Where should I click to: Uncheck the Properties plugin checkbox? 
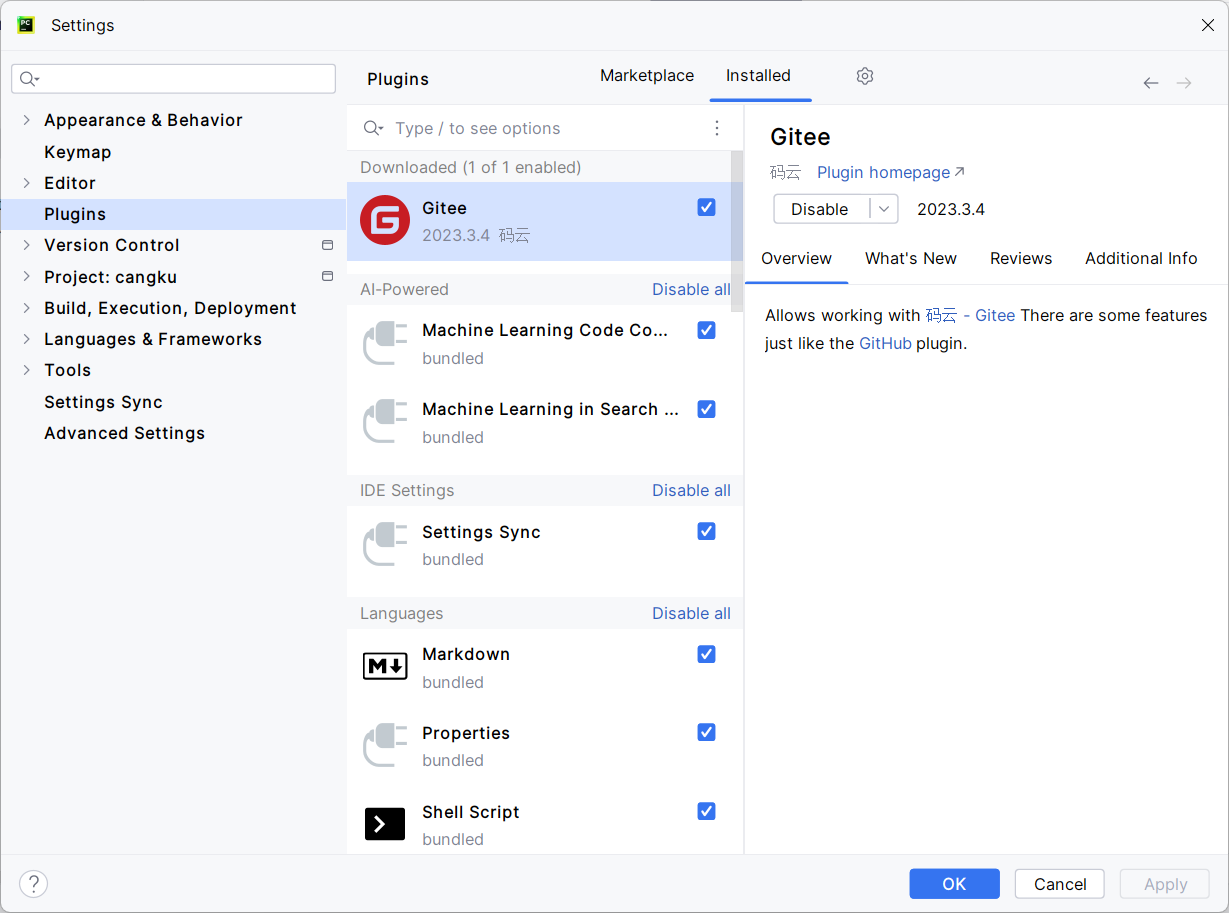707,732
